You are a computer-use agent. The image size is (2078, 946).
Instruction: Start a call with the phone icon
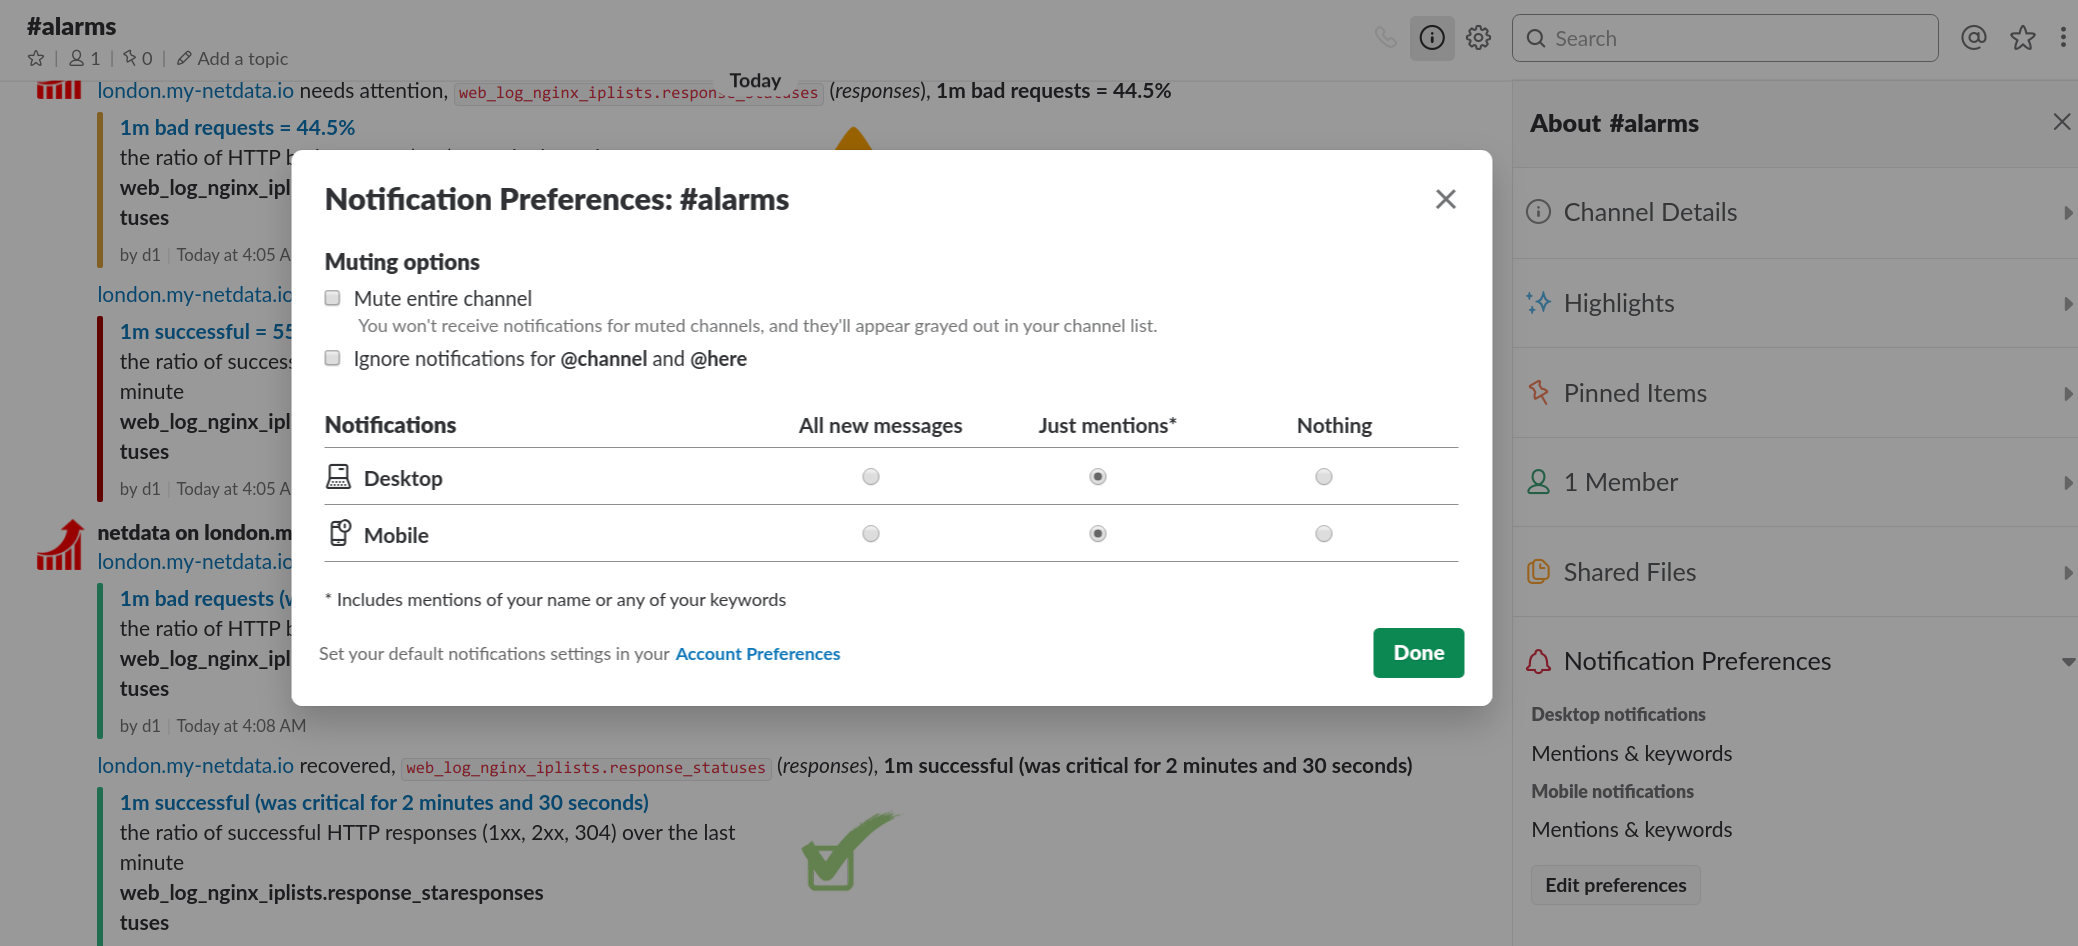[x=1386, y=37]
